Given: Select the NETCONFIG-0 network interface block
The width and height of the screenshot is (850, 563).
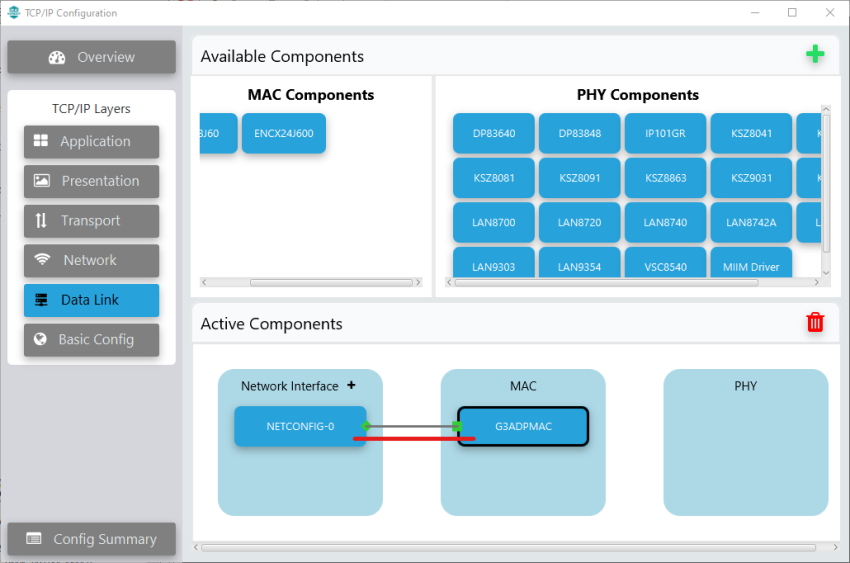Looking at the screenshot, I should coord(300,426).
